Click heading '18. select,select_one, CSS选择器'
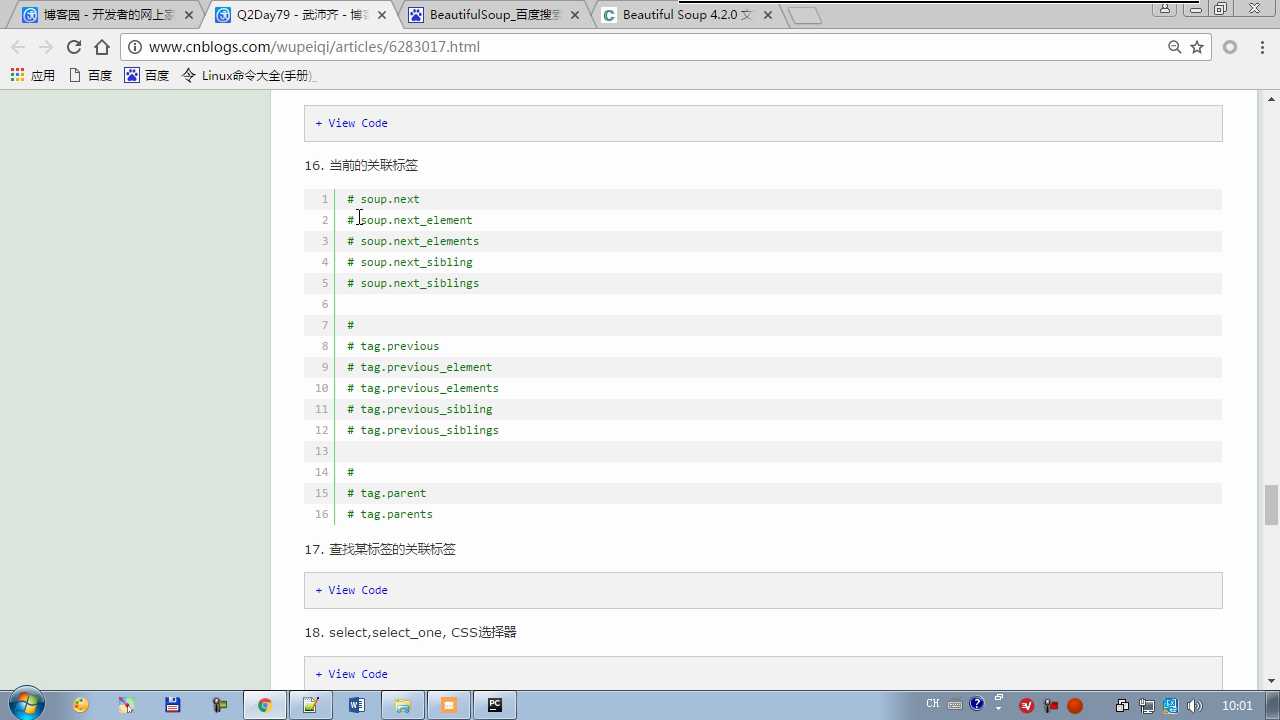Image resolution: width=1280 pixels, height=720 pixels. tap(410, 632)
